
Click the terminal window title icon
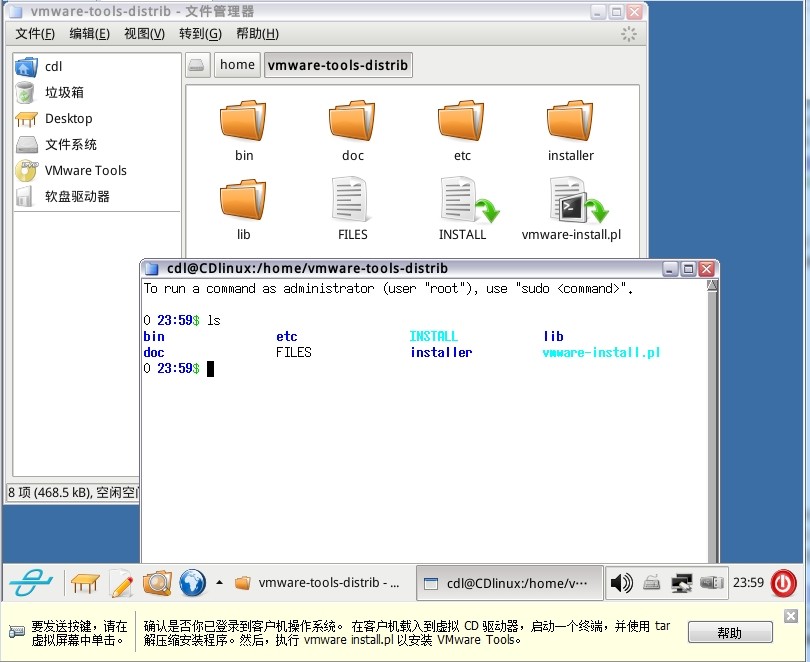151,269
